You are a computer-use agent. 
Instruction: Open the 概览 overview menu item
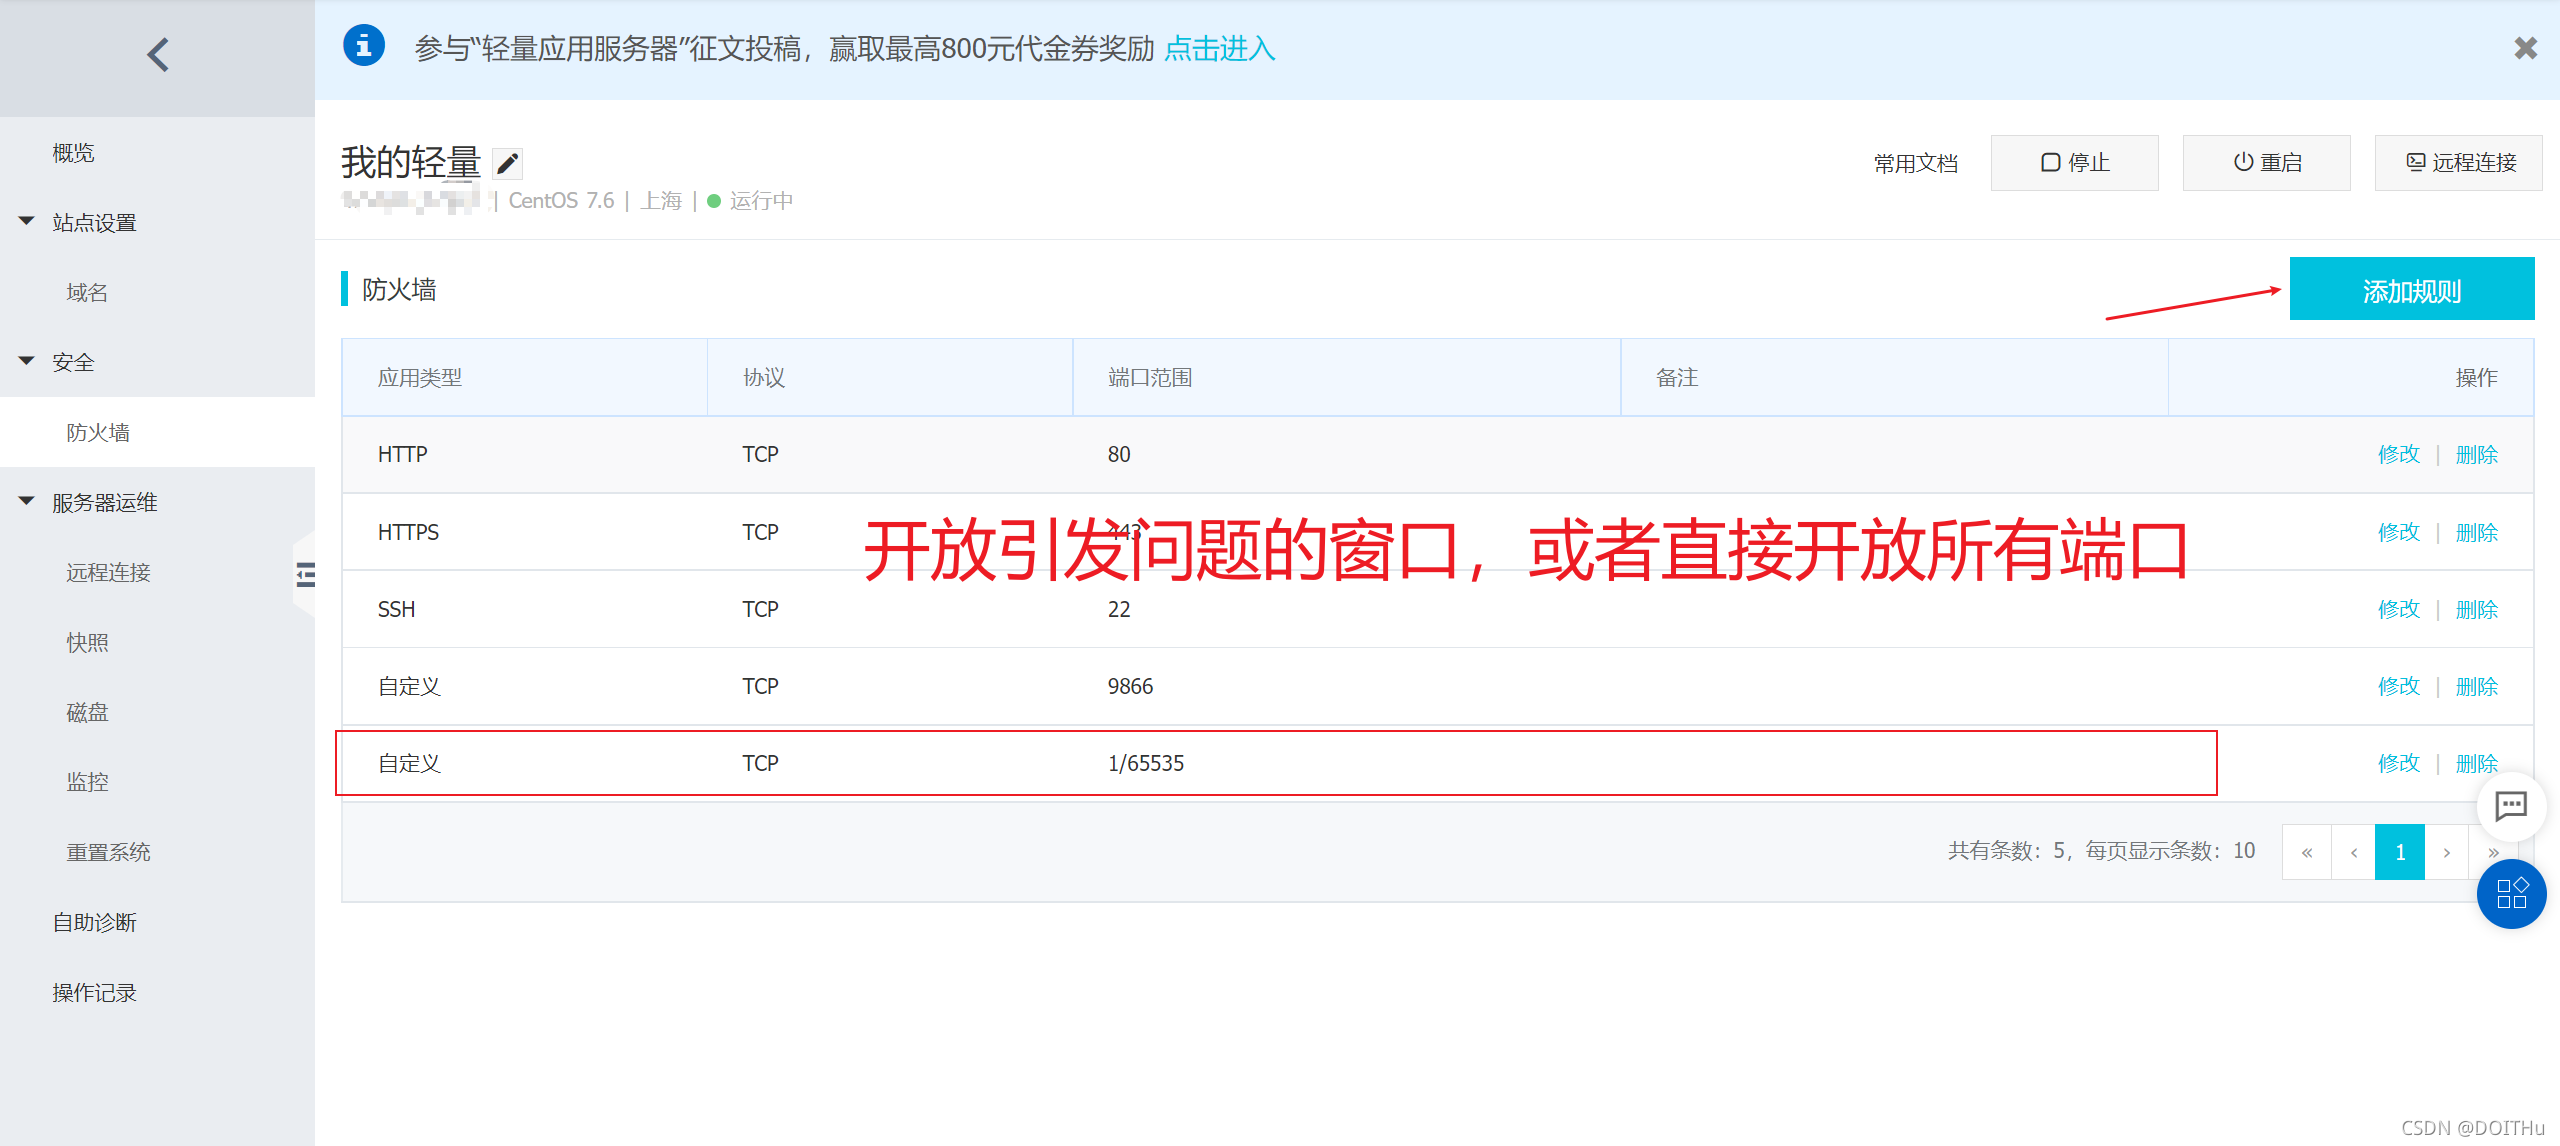73,153
